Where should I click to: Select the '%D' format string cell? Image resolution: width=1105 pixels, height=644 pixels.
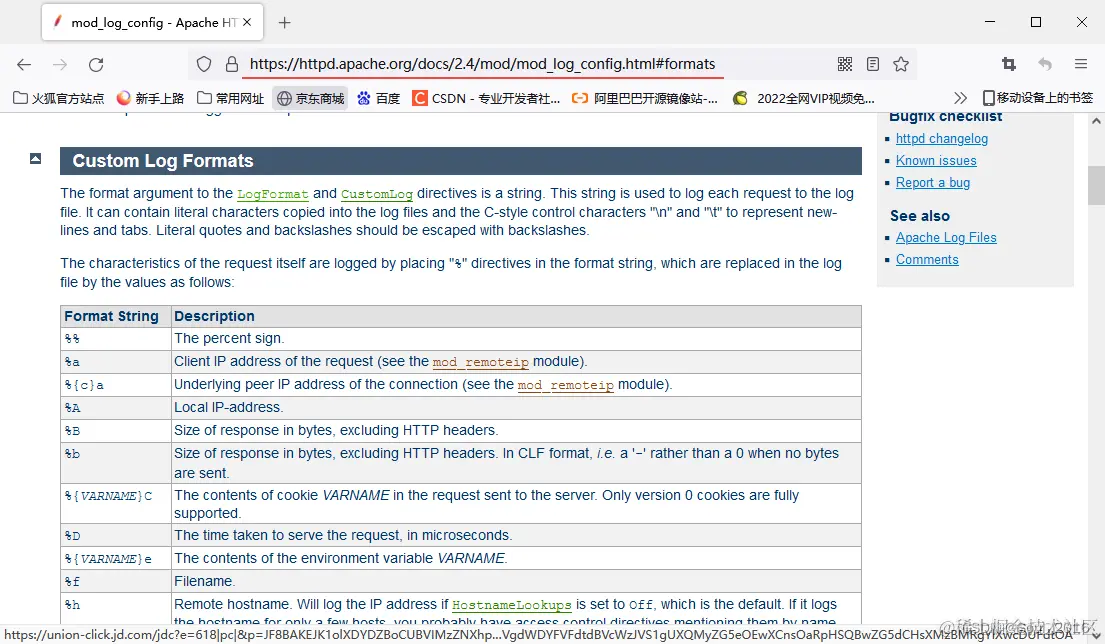click(x=116, y=535)
